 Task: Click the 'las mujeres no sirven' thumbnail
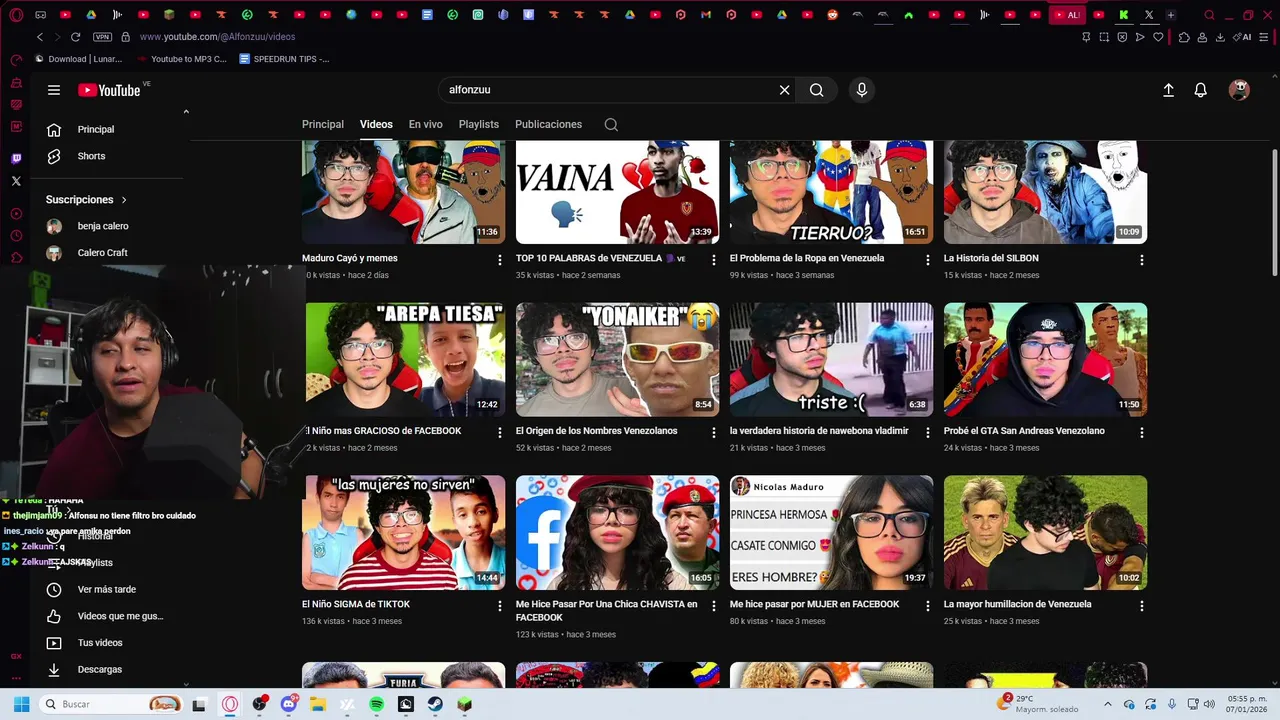click(404, 532)
